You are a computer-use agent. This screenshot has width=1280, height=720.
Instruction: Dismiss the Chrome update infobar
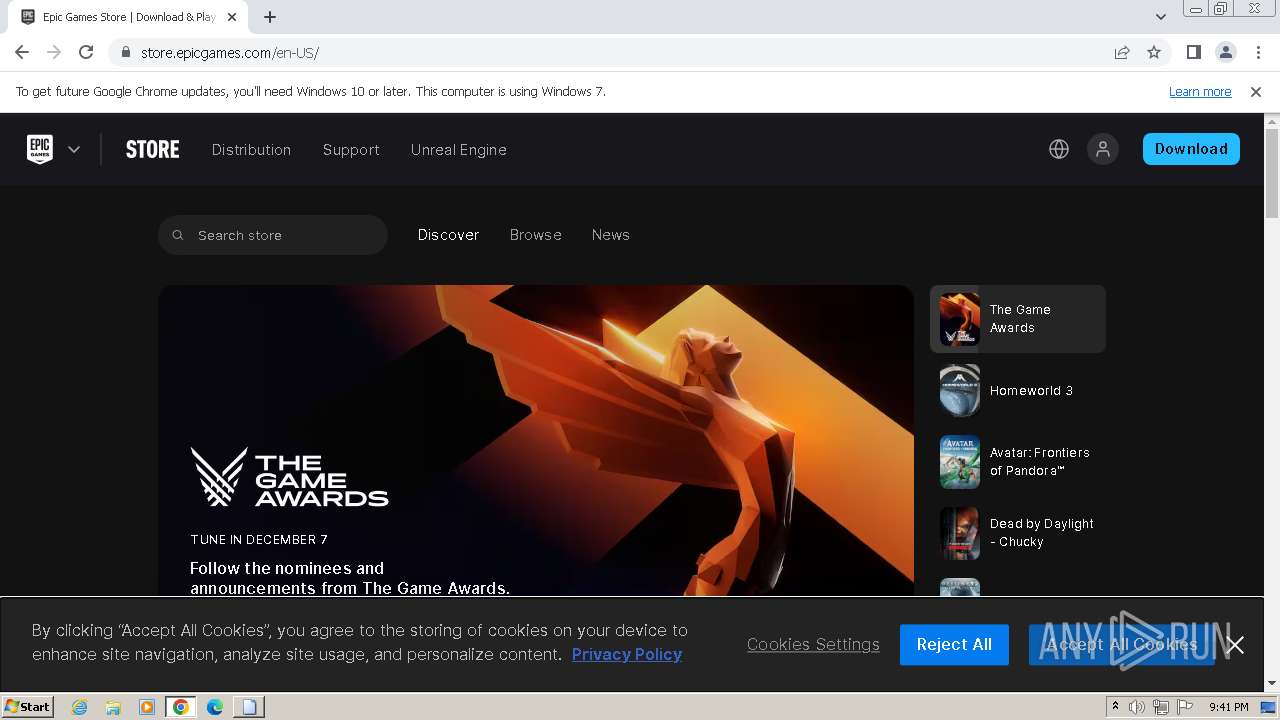pyautogui.click(x=1256, y=92)
